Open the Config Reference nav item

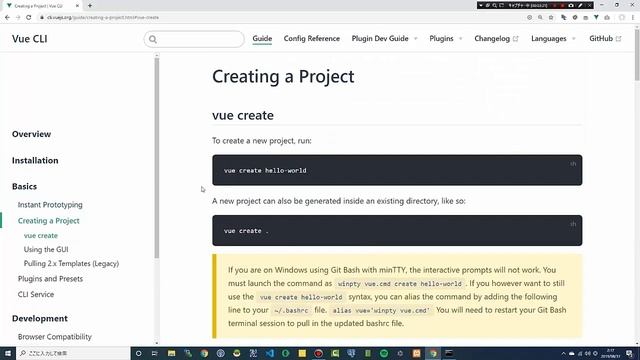[311, 38]
